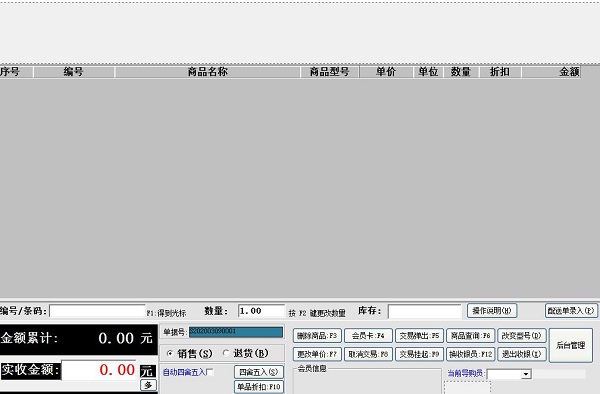Viewport: 600px width, 394px height.
Task: Click the F1:得到光标 hint text
Action: [x=166, y=313]
